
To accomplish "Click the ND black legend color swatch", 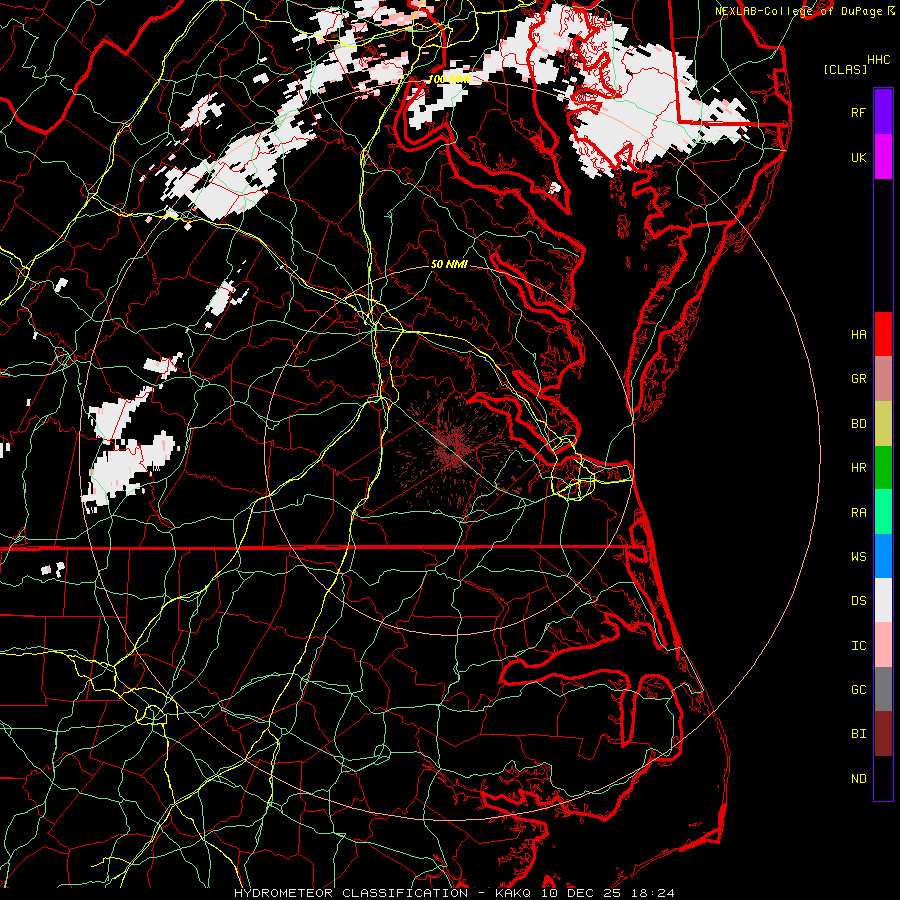I will (x=883, y=778).
